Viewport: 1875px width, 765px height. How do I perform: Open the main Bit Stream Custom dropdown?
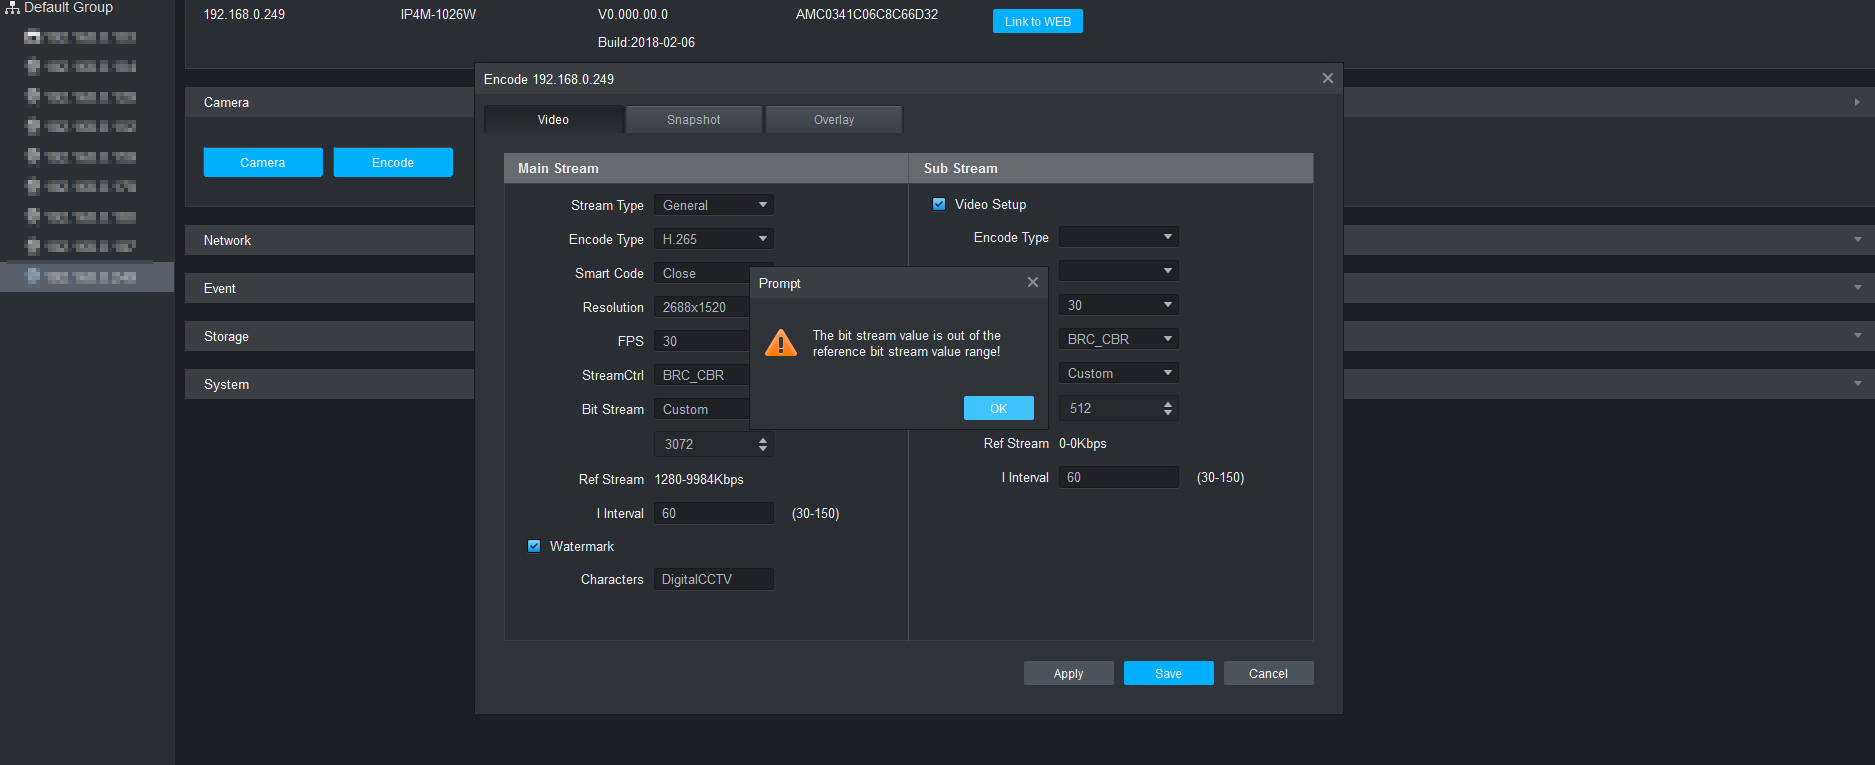(x=702, y=409)
